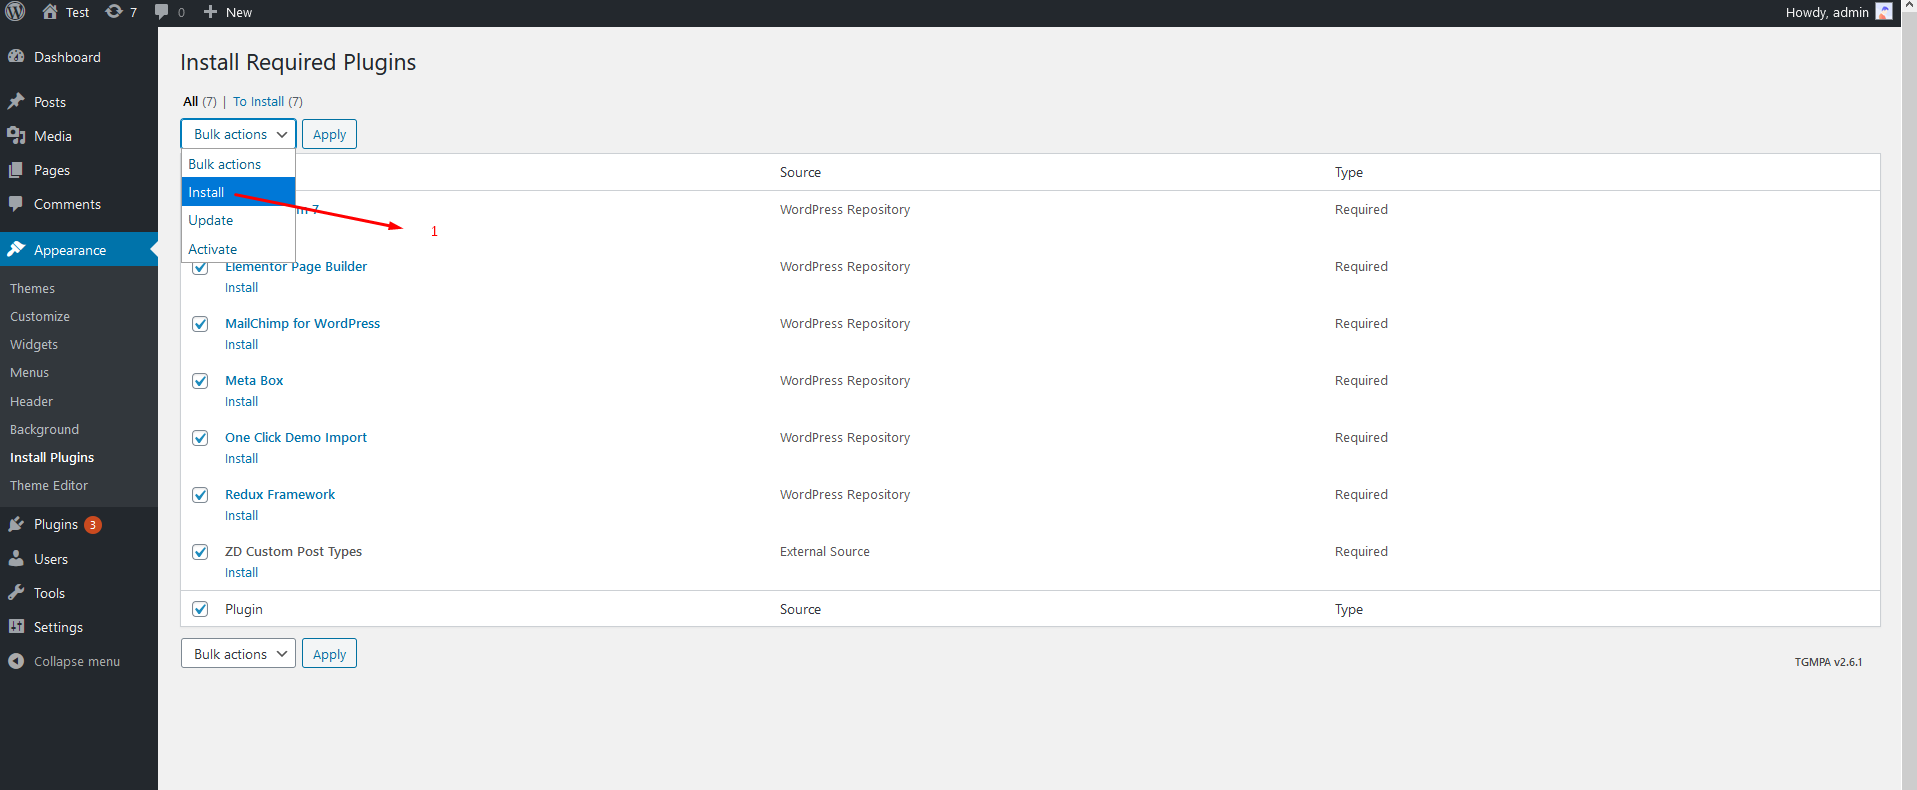Click the Appearance paintbrush icon
The height and width of the screenshot is (790, 1917).
point(16,250)
